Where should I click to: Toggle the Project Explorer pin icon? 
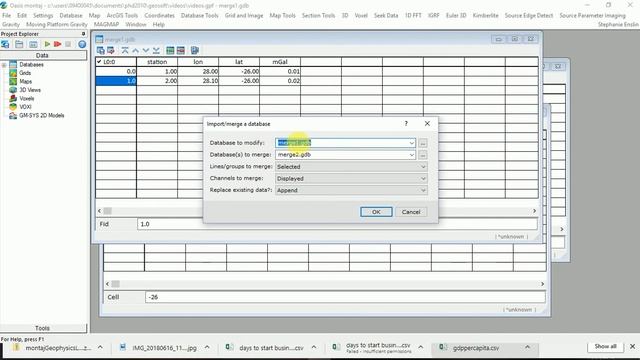tap(83, 34)
